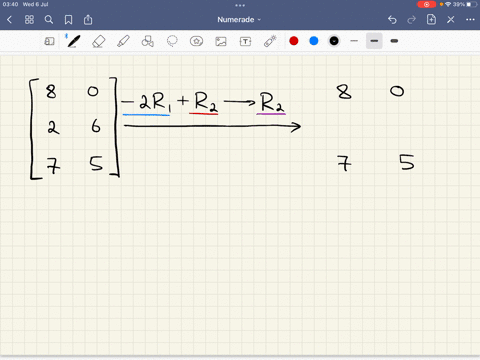
Task: Select the thickest stroke width
Action: pyautogui.click(x=394, y=41)
